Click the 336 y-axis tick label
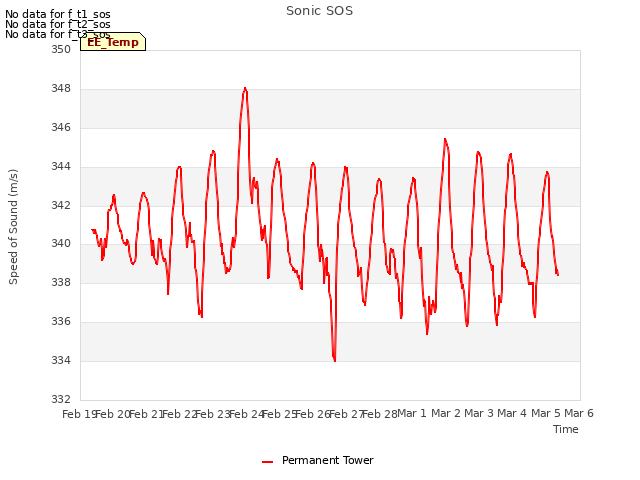Viewport: 640px width, 480px height. click(61, 322)
